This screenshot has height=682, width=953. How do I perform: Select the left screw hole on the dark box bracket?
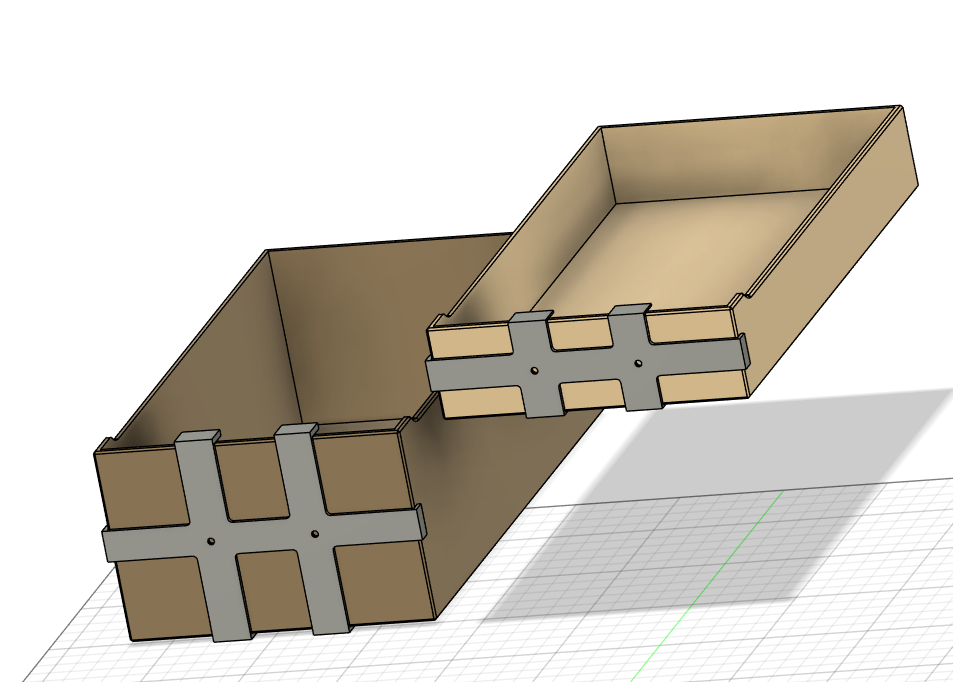211,540
